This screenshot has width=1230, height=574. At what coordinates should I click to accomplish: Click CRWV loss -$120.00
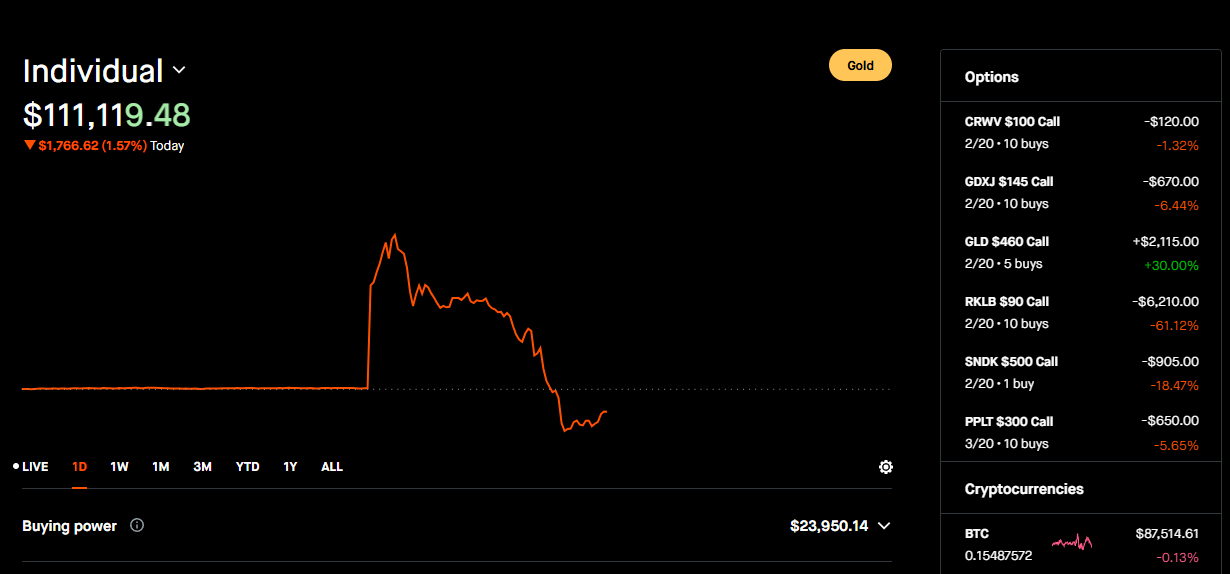click(1172, 122)
